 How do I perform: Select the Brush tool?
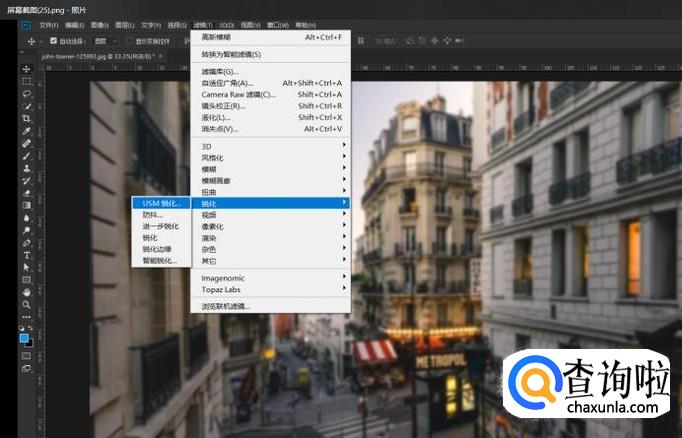point(27,156)
